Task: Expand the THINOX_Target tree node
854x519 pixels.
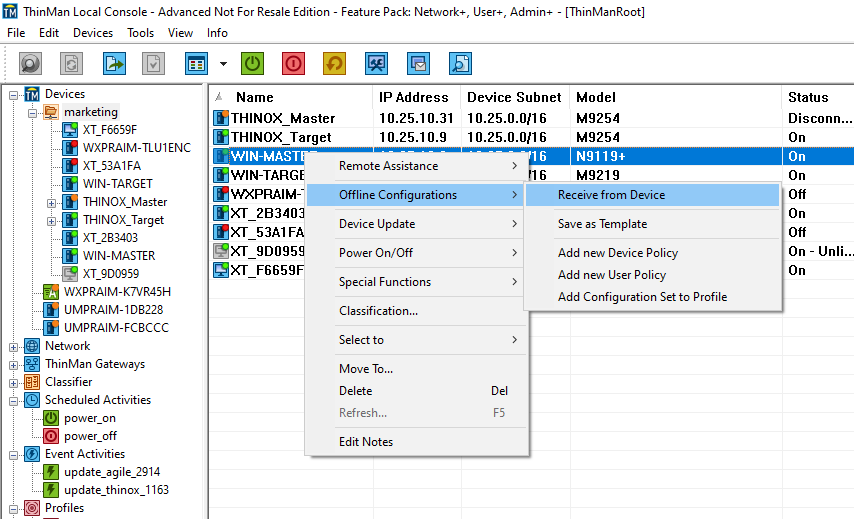Action: 51,221
